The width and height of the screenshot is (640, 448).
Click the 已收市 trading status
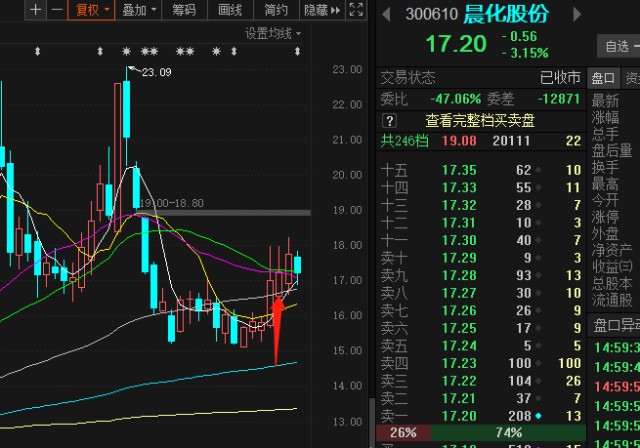560,78
